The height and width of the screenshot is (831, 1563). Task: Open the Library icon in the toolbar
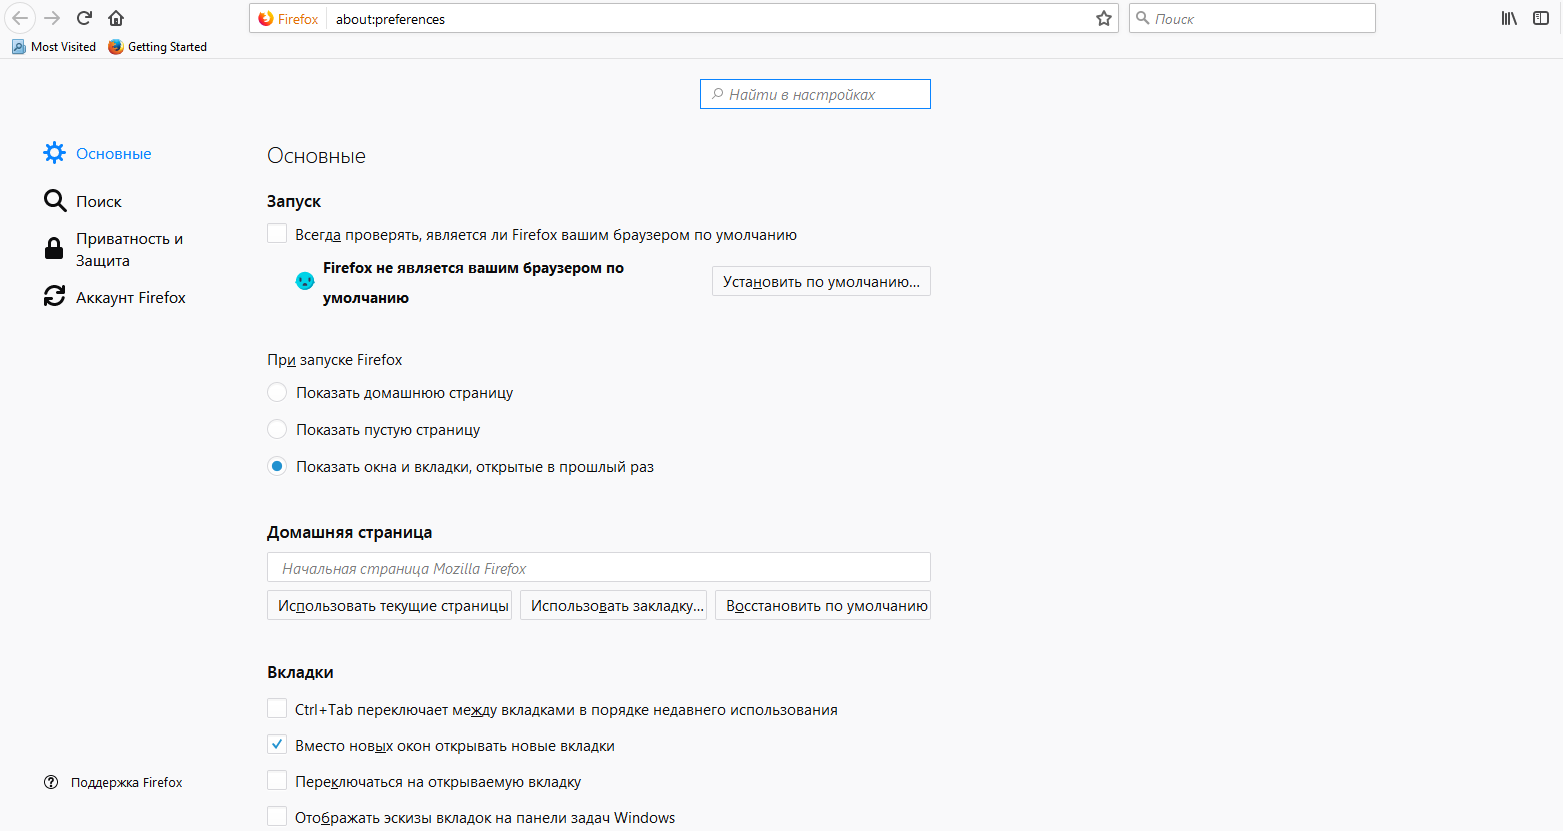1509,18
